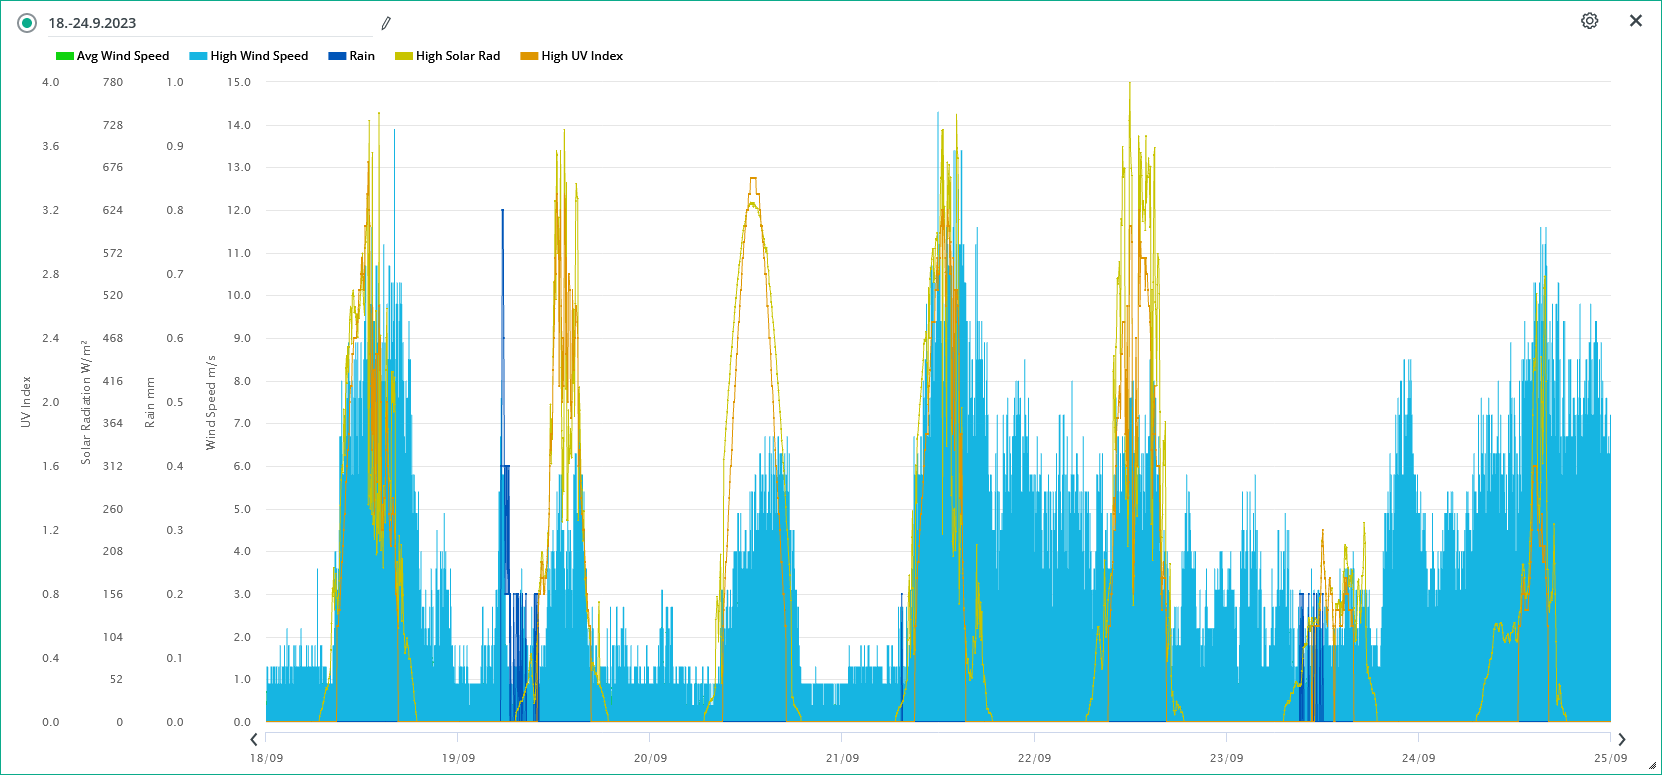
Task: Click the UV Index axis title
Action: coord(26,402)
